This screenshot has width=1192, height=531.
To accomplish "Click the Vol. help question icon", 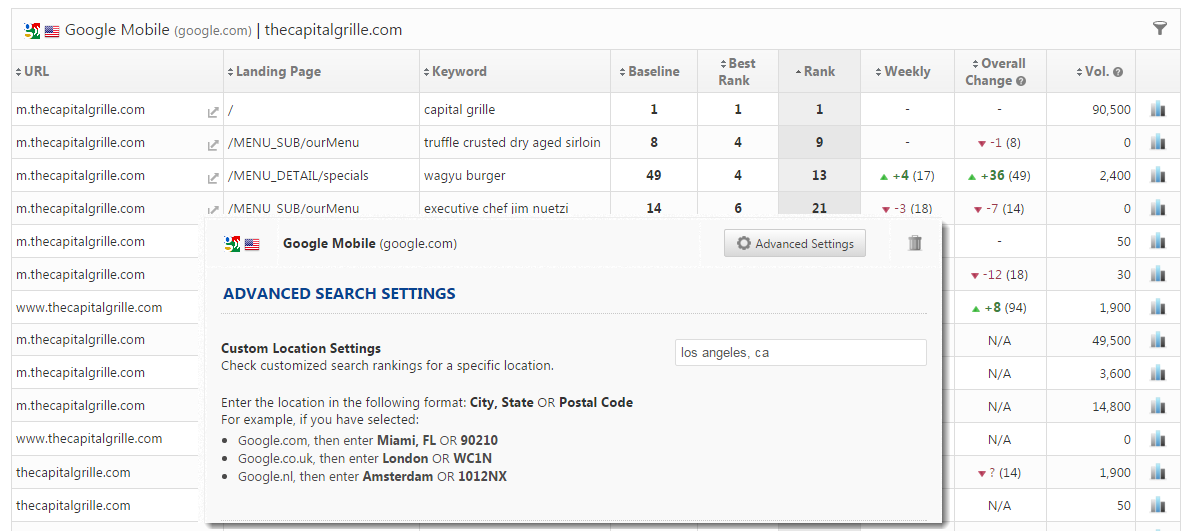I will pos(1118,72).
